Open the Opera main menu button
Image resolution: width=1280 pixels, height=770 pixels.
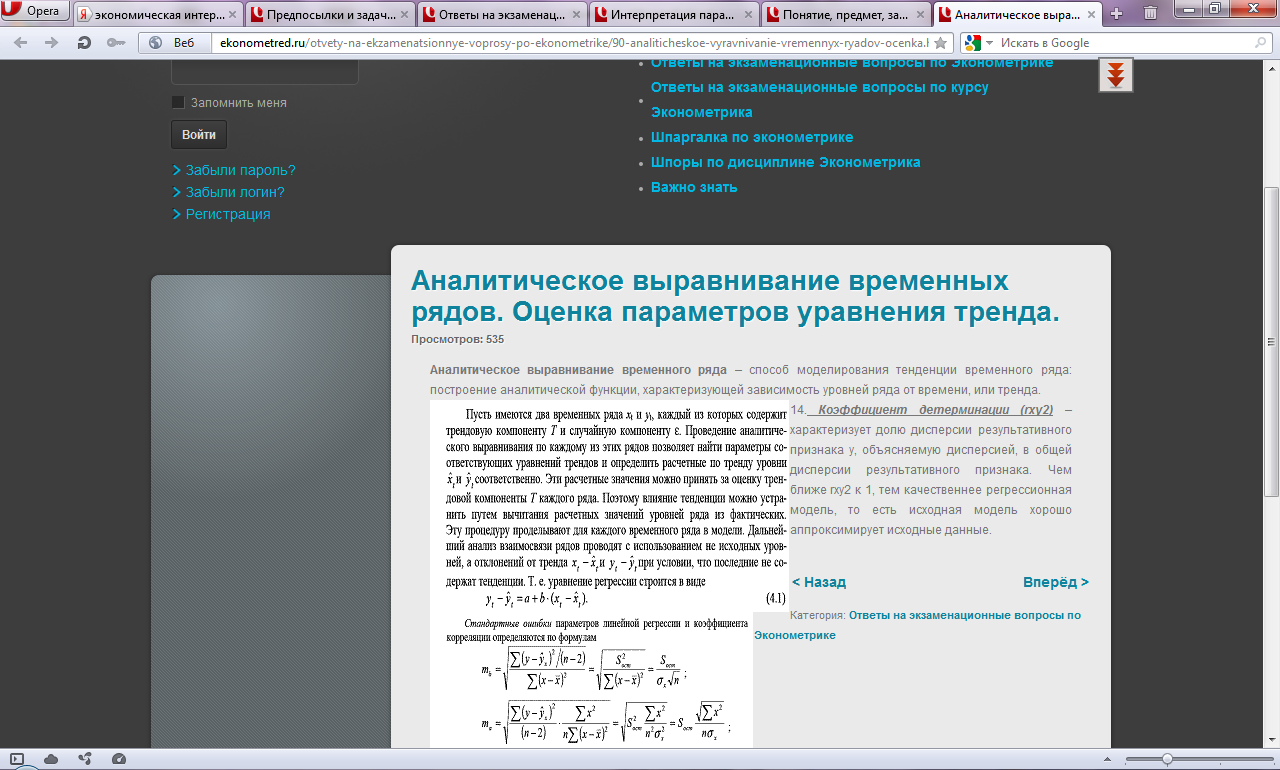point(35,12)
